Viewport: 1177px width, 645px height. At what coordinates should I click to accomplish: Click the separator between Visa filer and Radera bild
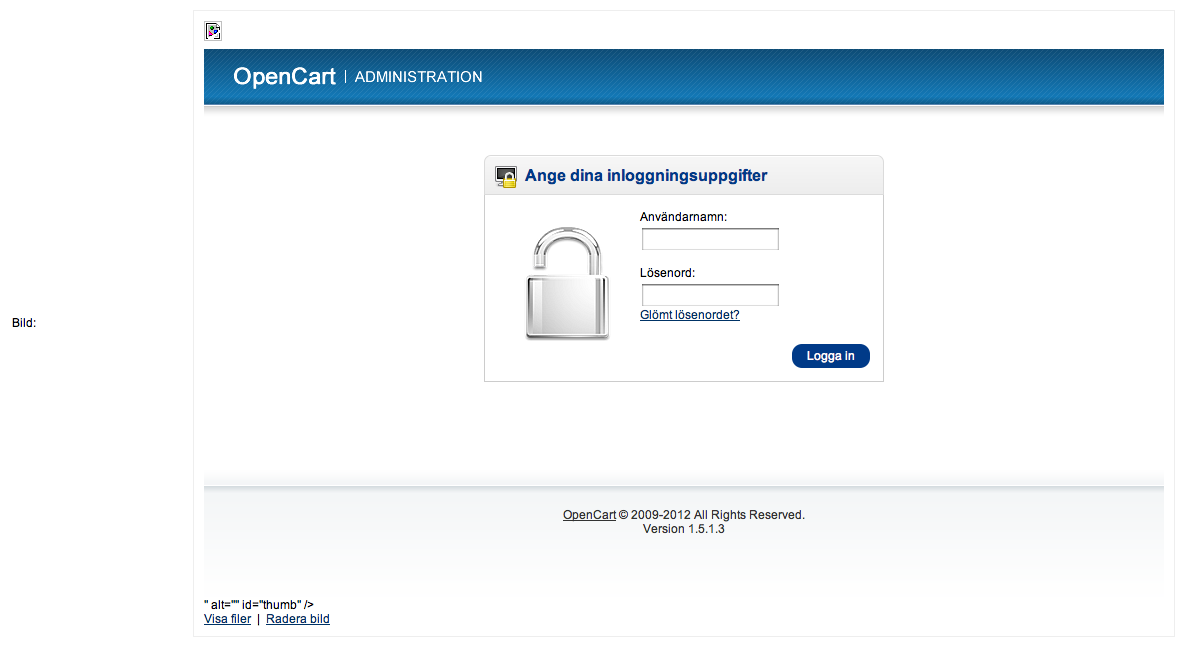[258, 619]
